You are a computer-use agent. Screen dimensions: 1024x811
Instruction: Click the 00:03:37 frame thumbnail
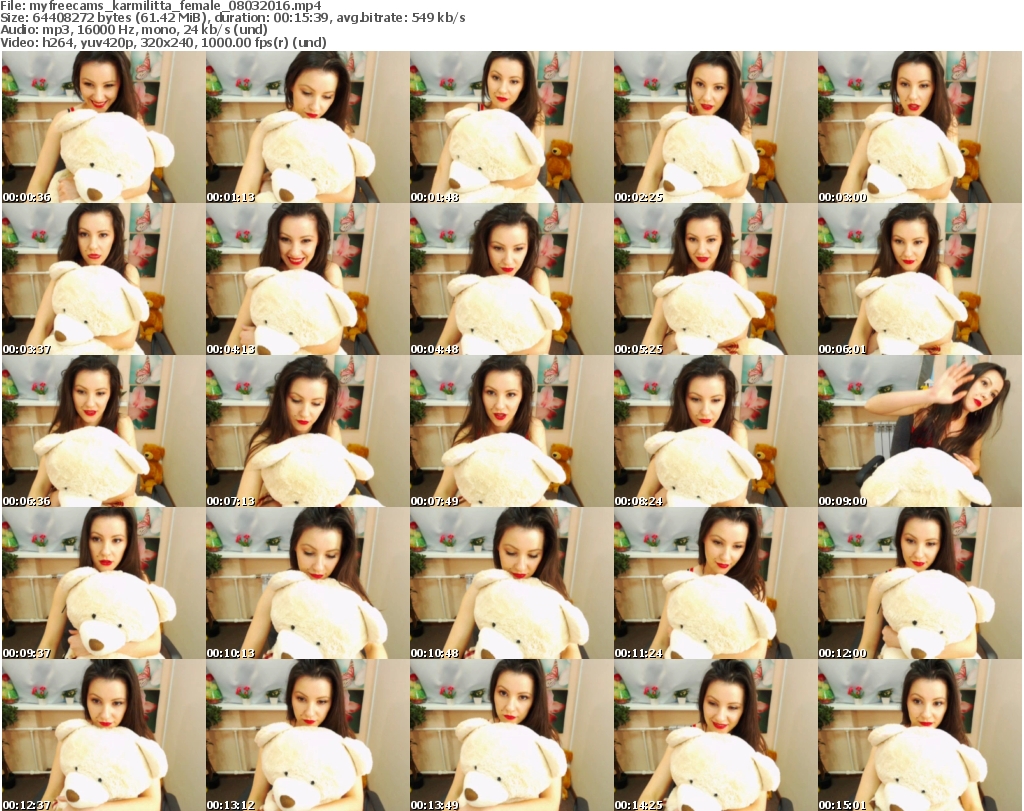(x=102, y=279)
